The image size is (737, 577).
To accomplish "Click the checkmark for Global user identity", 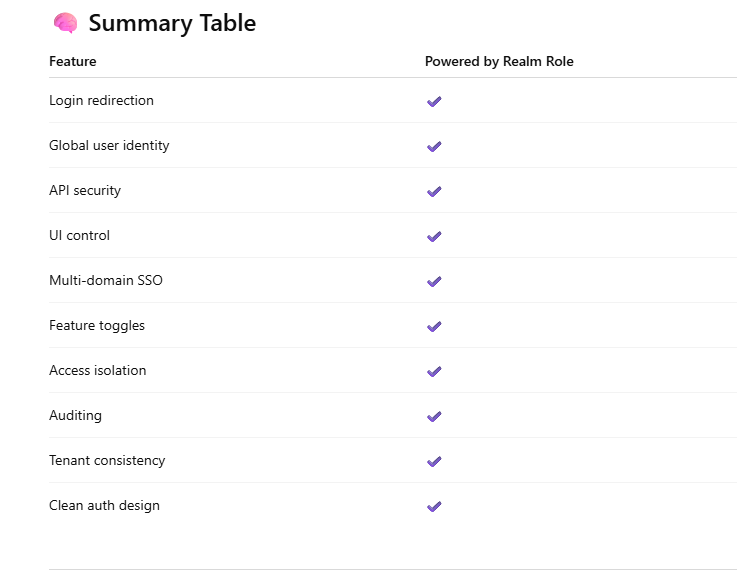I will [434, 147].
